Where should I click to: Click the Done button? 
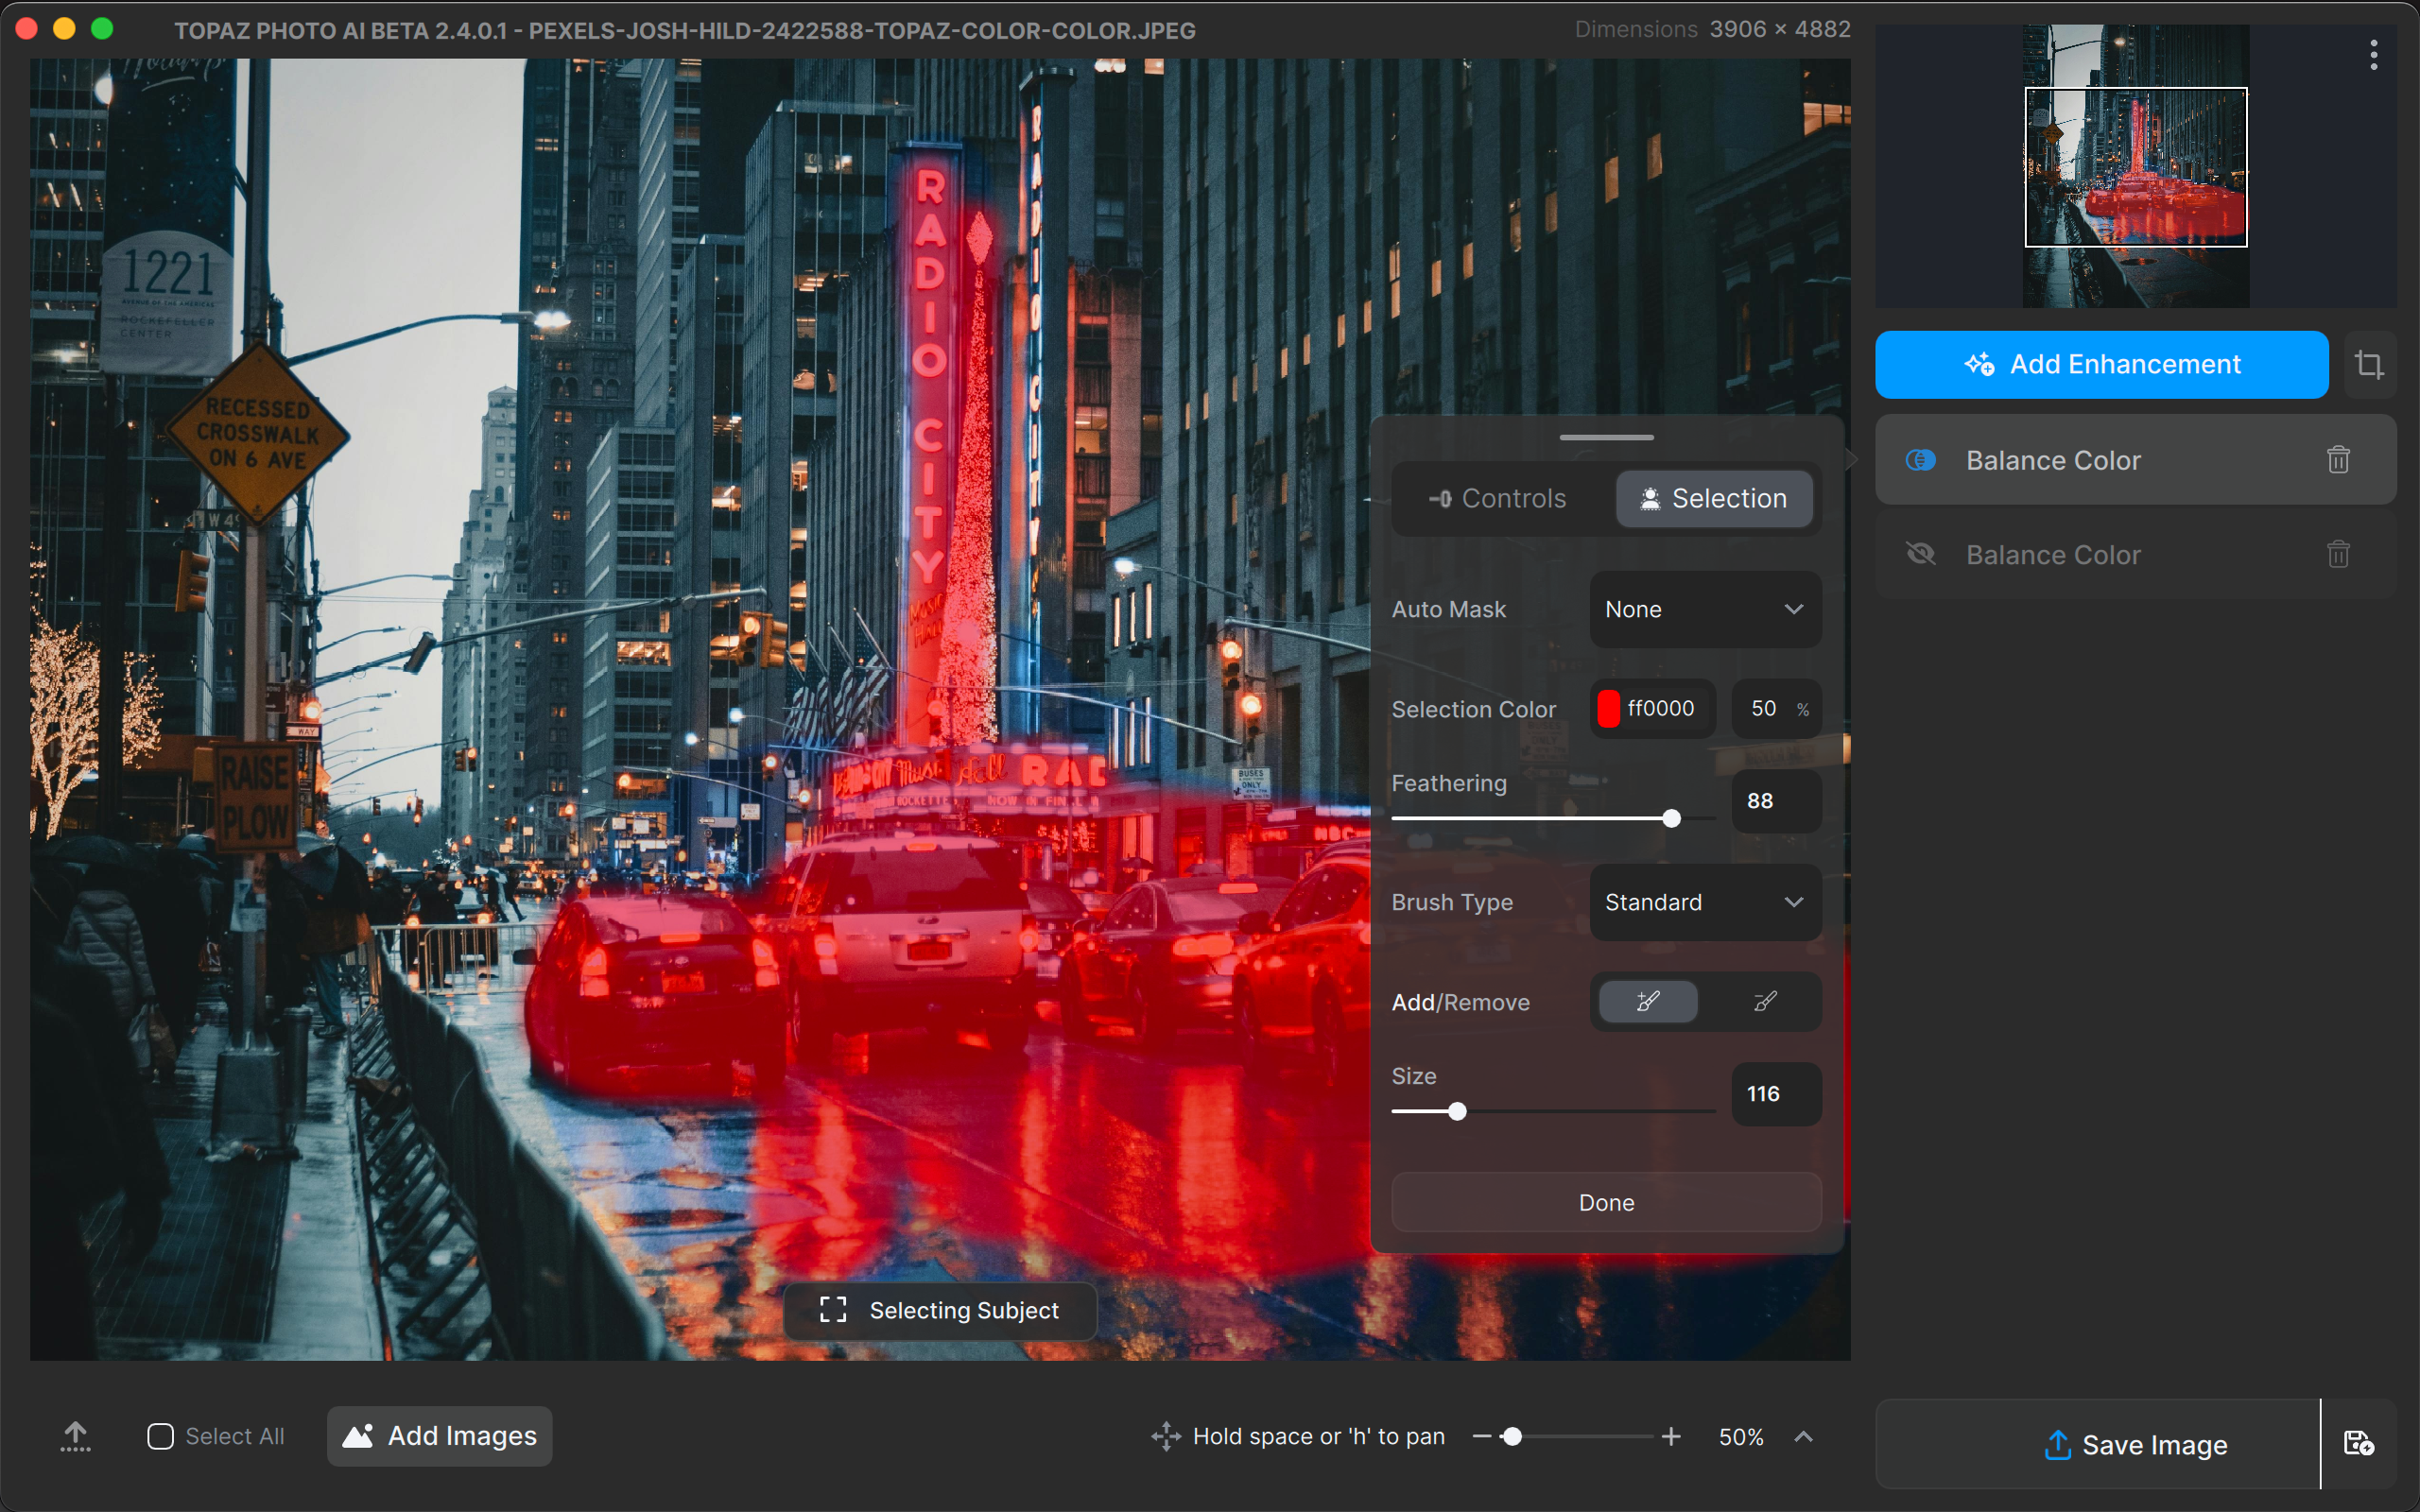pyautogui.click(x=1606, y=1202)
